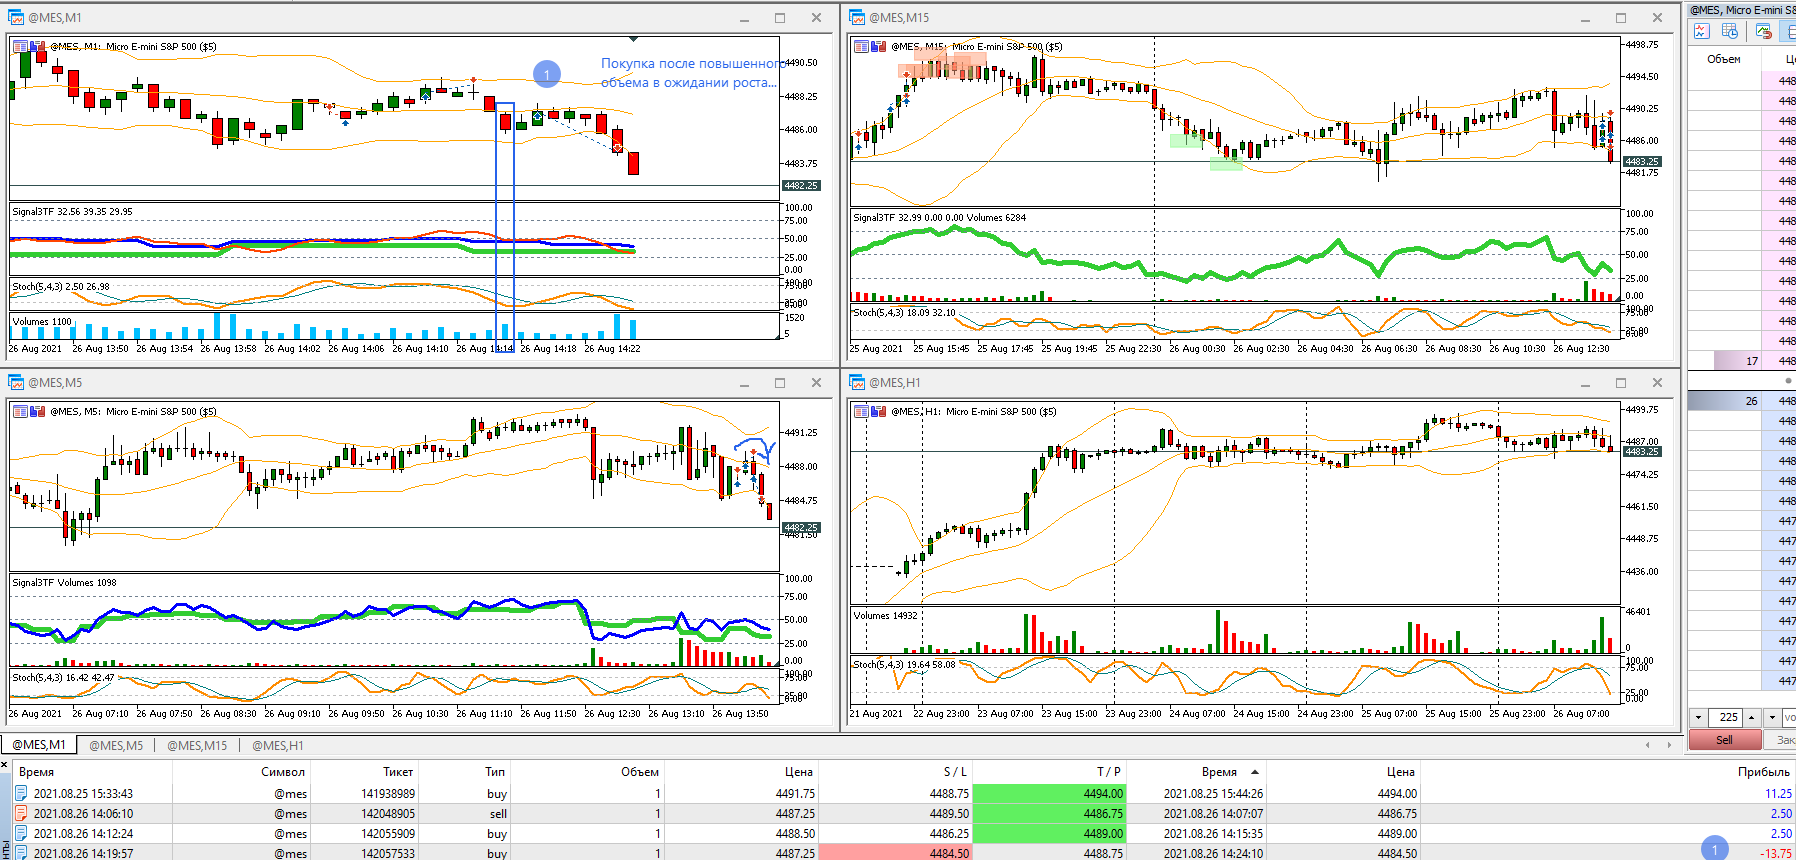Image resolution: width=1796 pixels, height=860 pixels.
Task: Click the red Sell button
Action: coord(1724,740)
